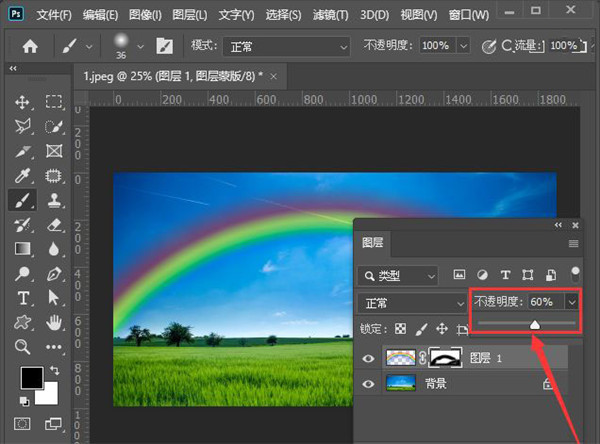
Task: Open the 图层(L) menu
Action: (189, 16)
